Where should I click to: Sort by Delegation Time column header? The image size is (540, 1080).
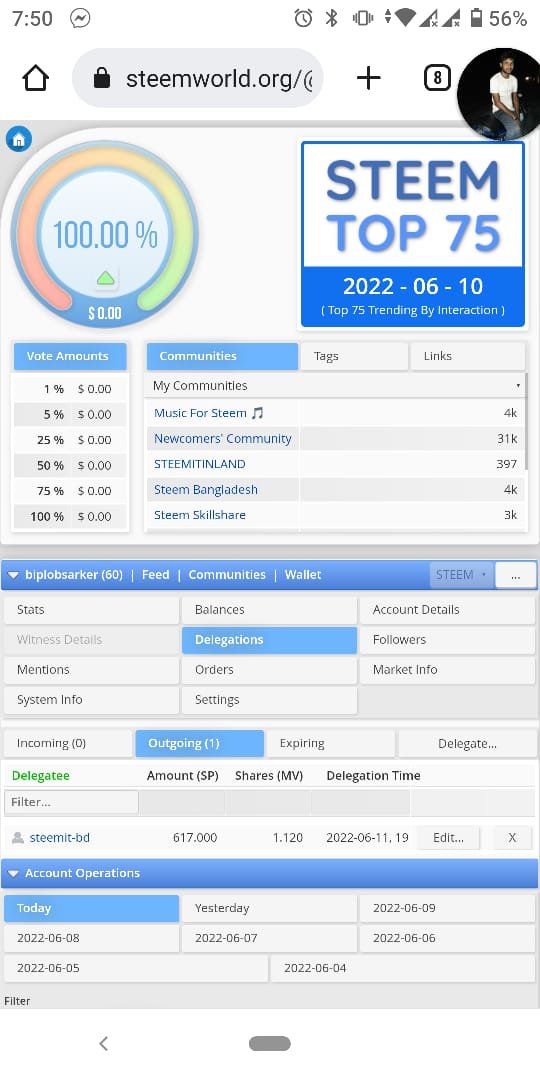(373, 776)
